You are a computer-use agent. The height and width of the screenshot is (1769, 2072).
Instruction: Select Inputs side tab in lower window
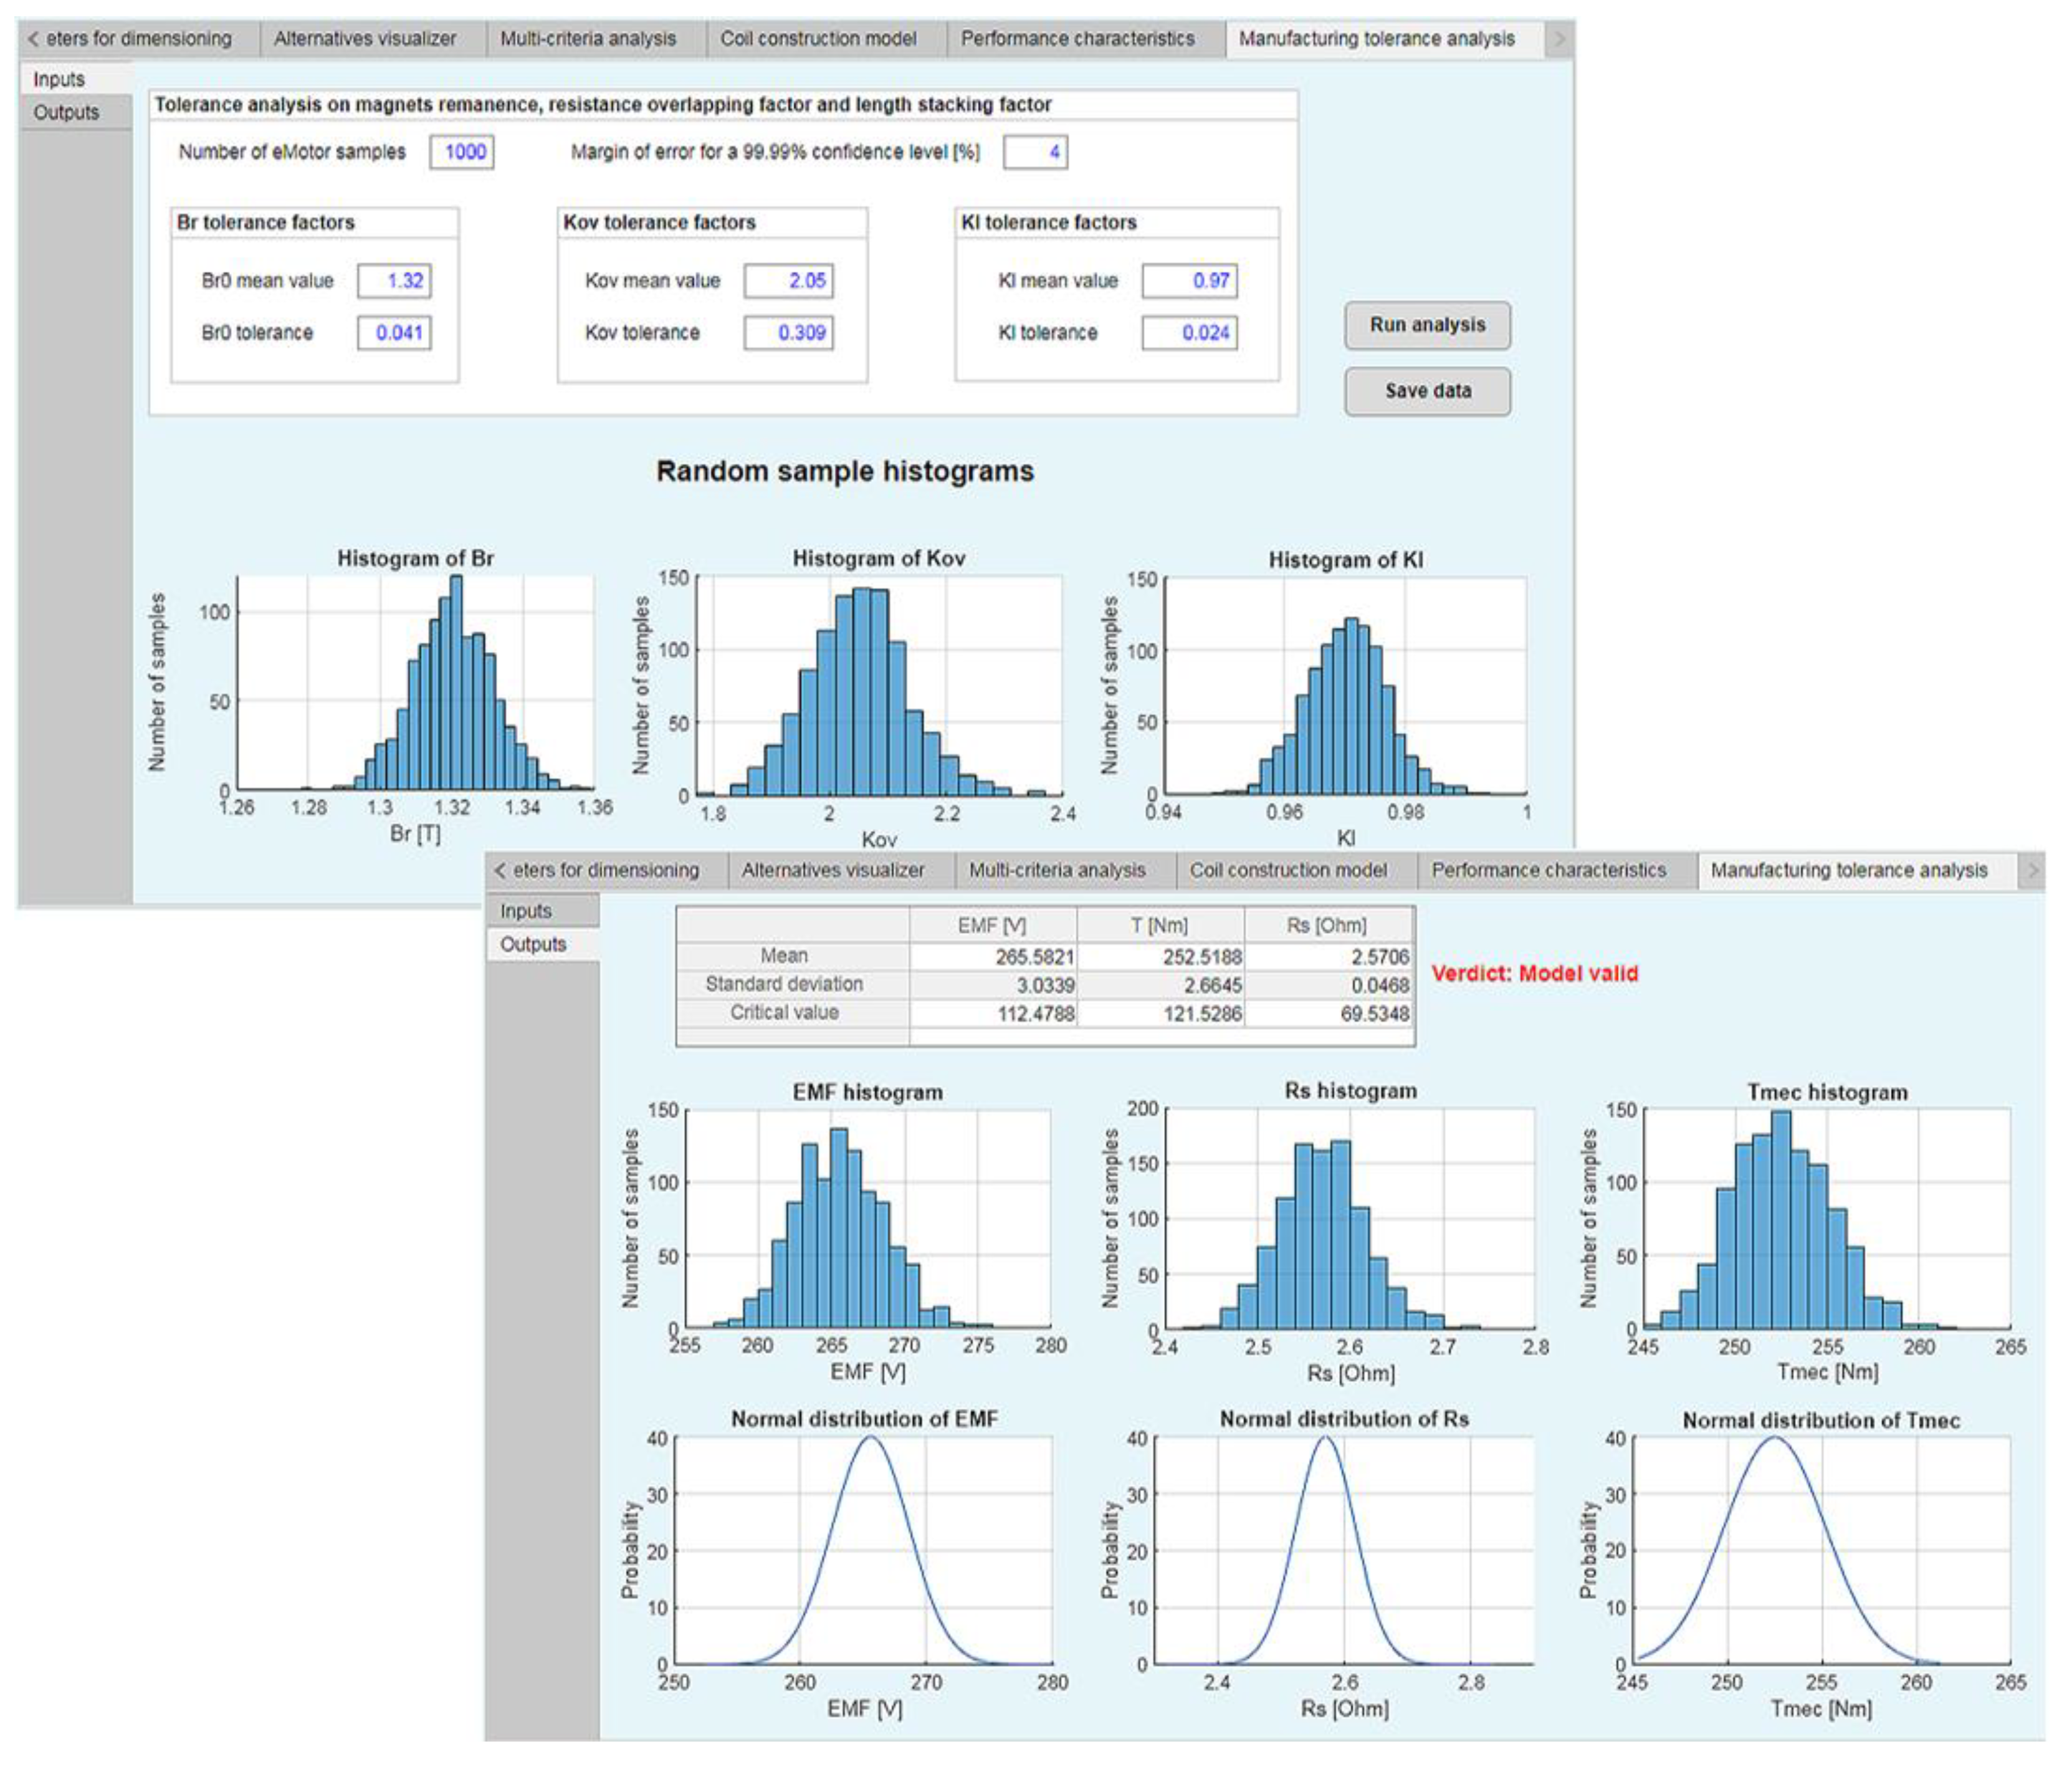526,911
